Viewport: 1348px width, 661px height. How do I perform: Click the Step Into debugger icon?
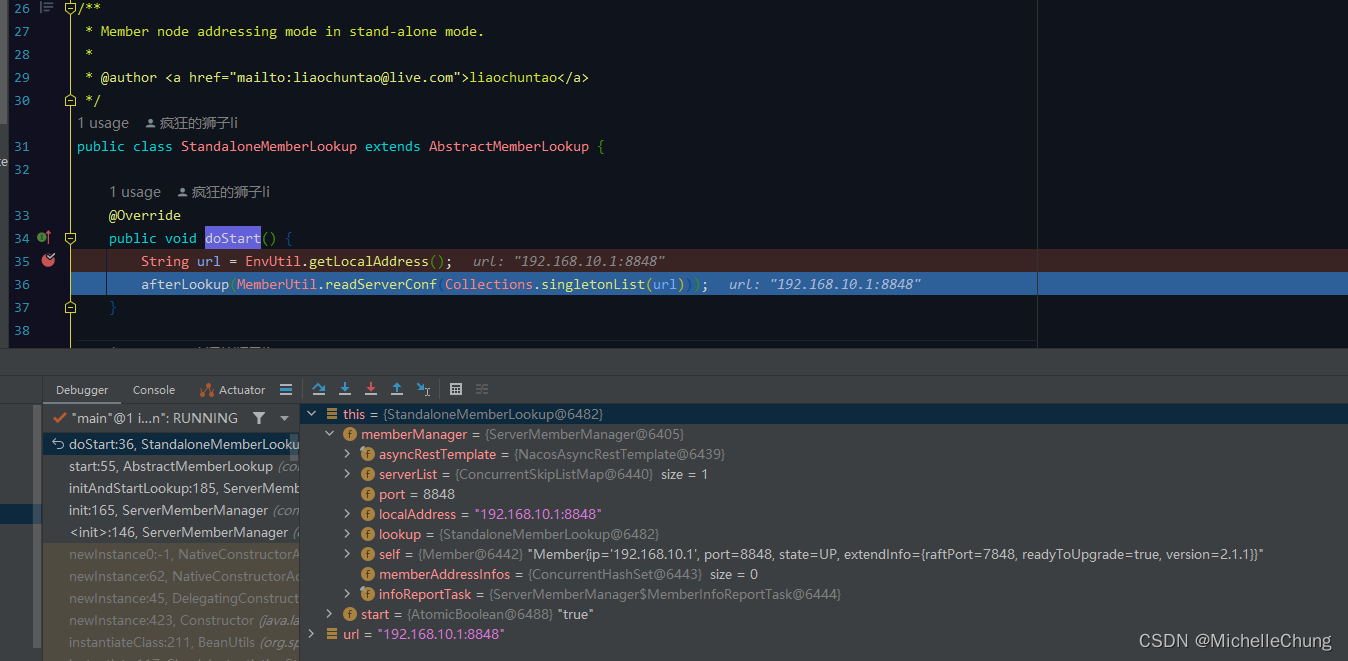pos(345,389)
